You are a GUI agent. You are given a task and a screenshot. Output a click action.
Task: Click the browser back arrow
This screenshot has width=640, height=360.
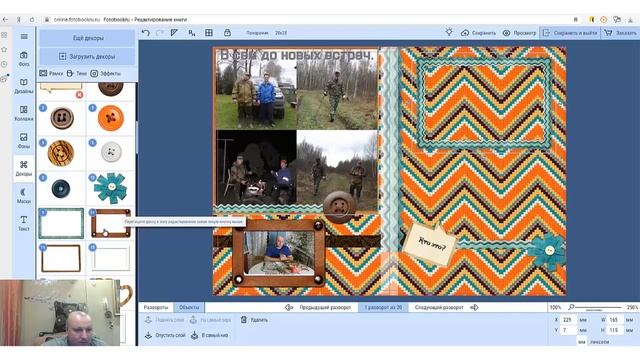[x=5, y=20]
